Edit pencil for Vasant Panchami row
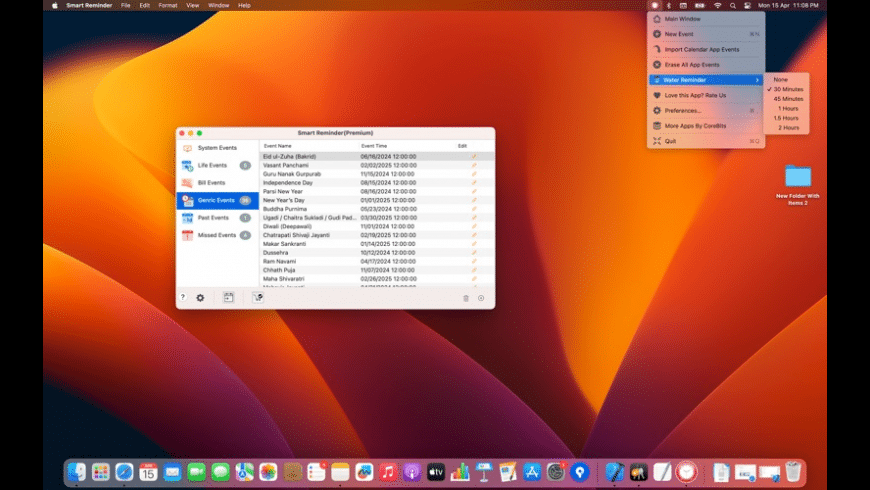Image resolution: width=870 pixels, height=490 pixels. coord(474,165)
